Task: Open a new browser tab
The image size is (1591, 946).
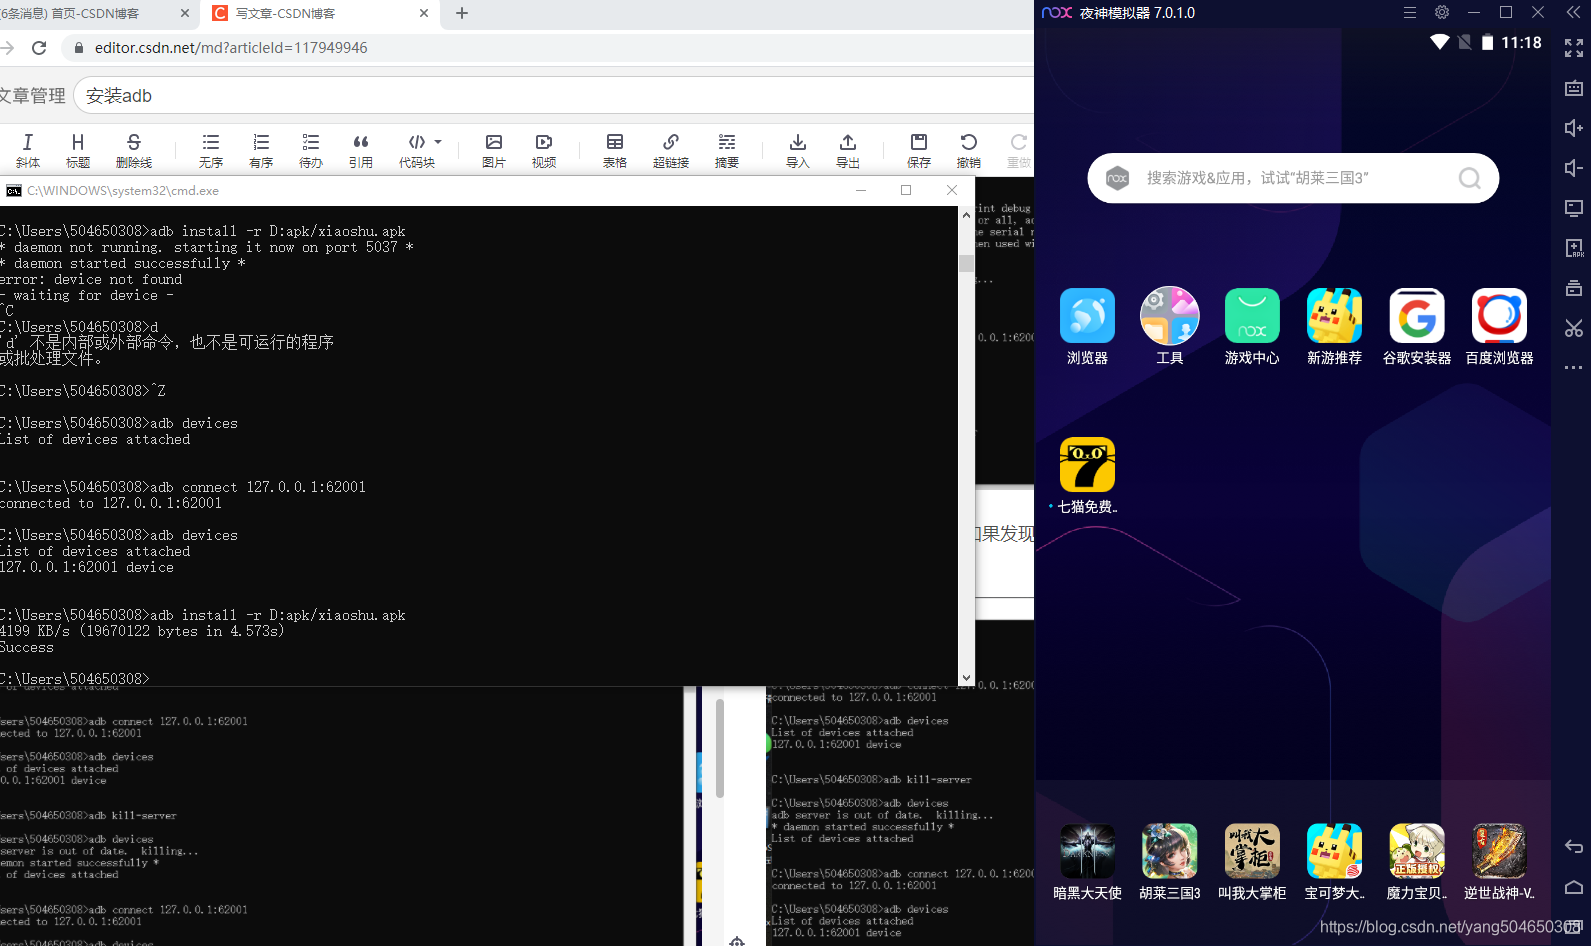Action: pos(462,13)
